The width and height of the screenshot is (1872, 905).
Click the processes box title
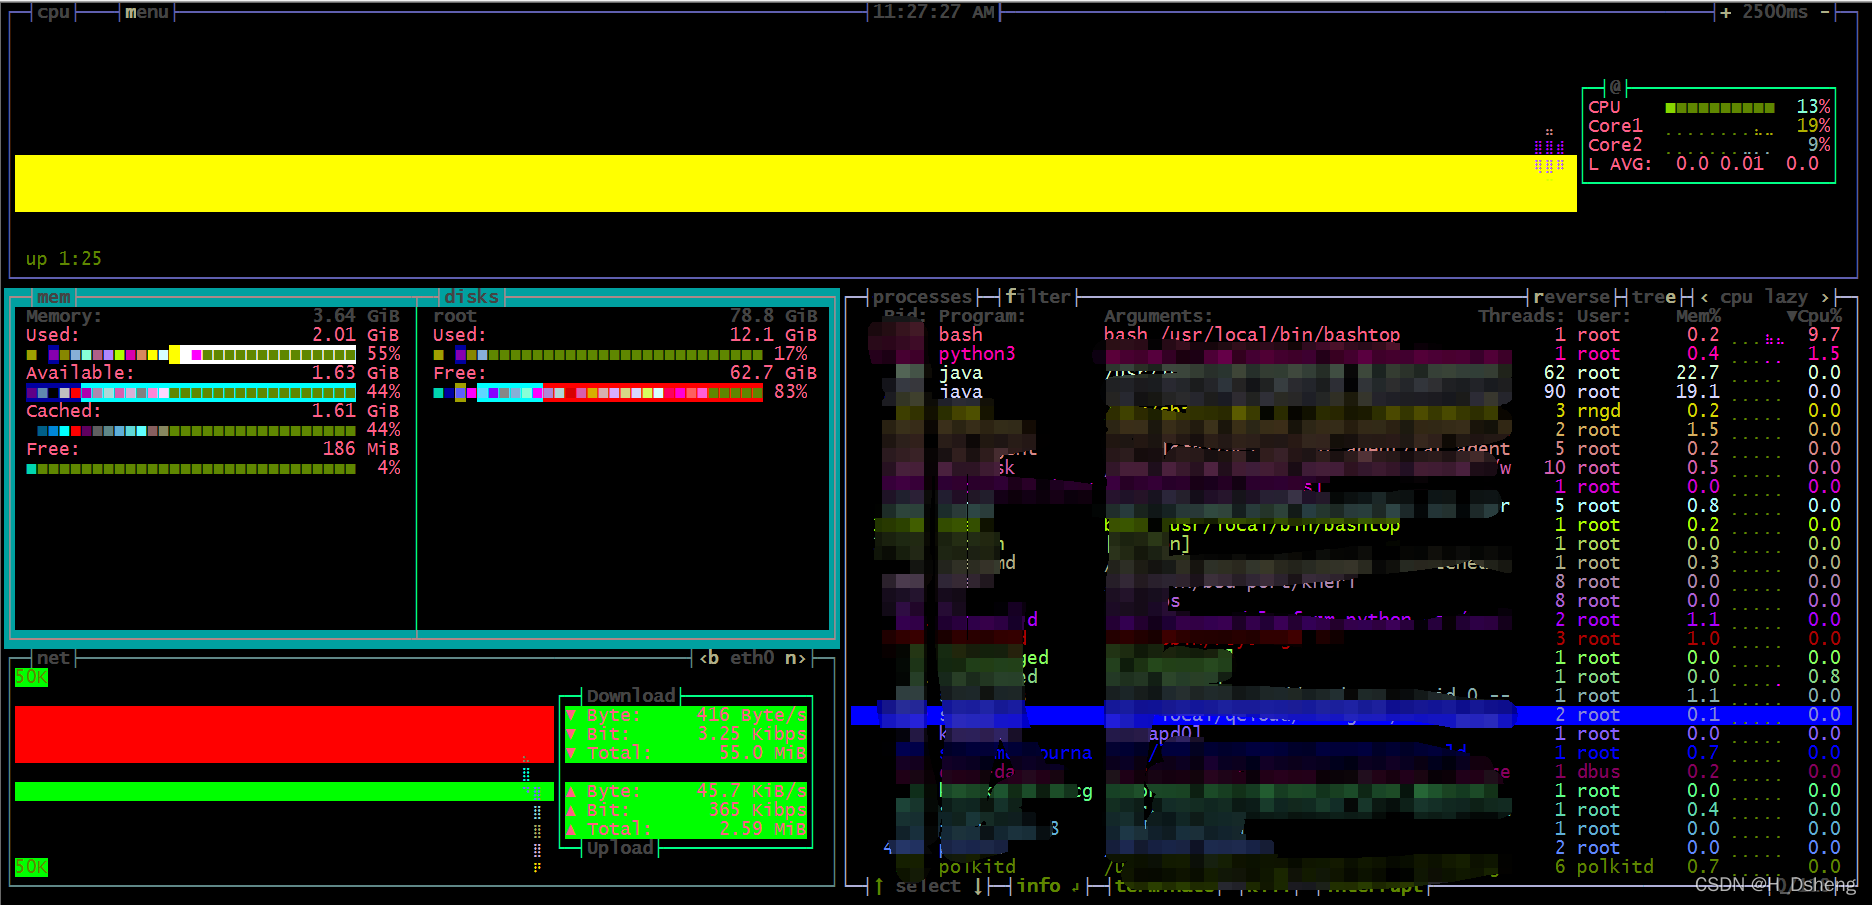pos(922,297)
